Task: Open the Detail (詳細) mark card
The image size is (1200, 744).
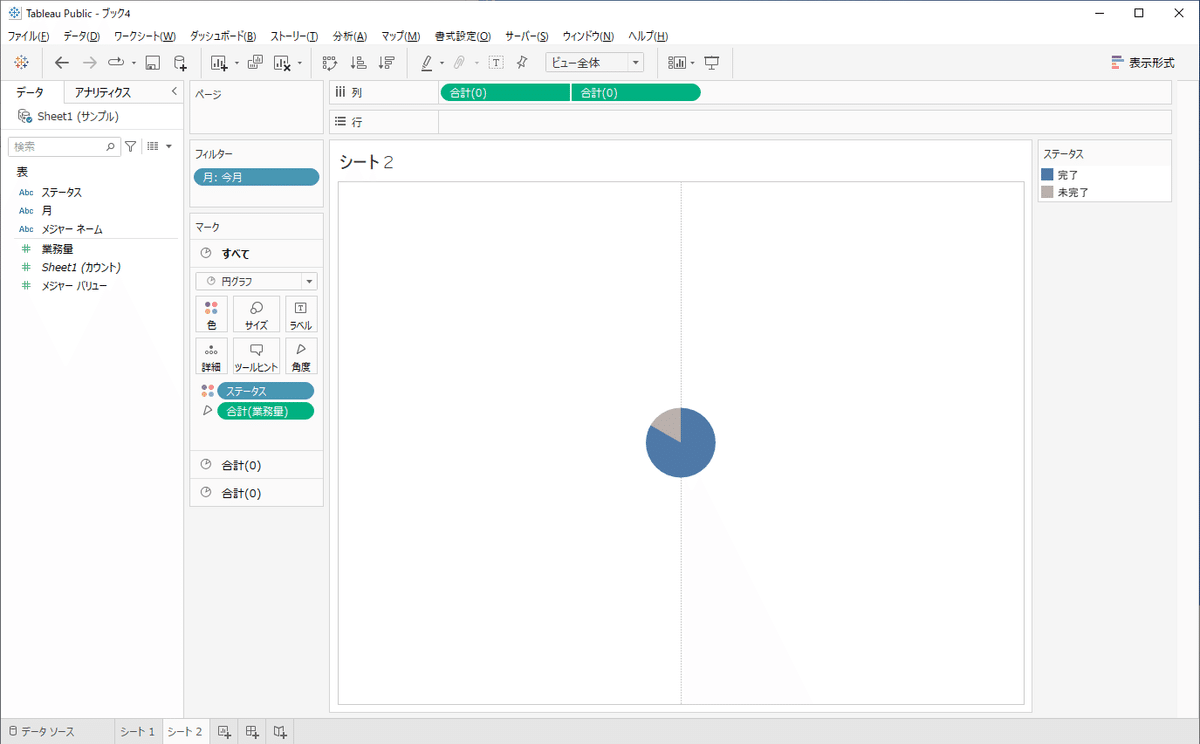Action: [x=211, y=356]
